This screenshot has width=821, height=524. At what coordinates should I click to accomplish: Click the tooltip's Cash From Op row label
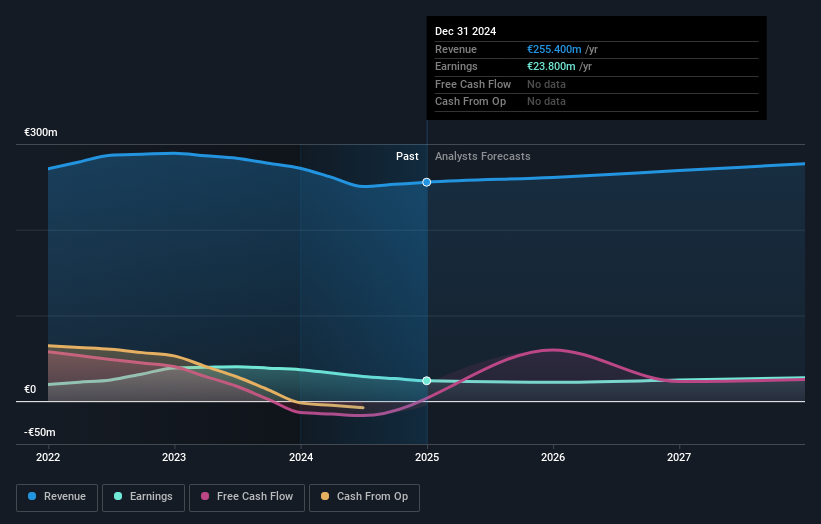point(470,102)
